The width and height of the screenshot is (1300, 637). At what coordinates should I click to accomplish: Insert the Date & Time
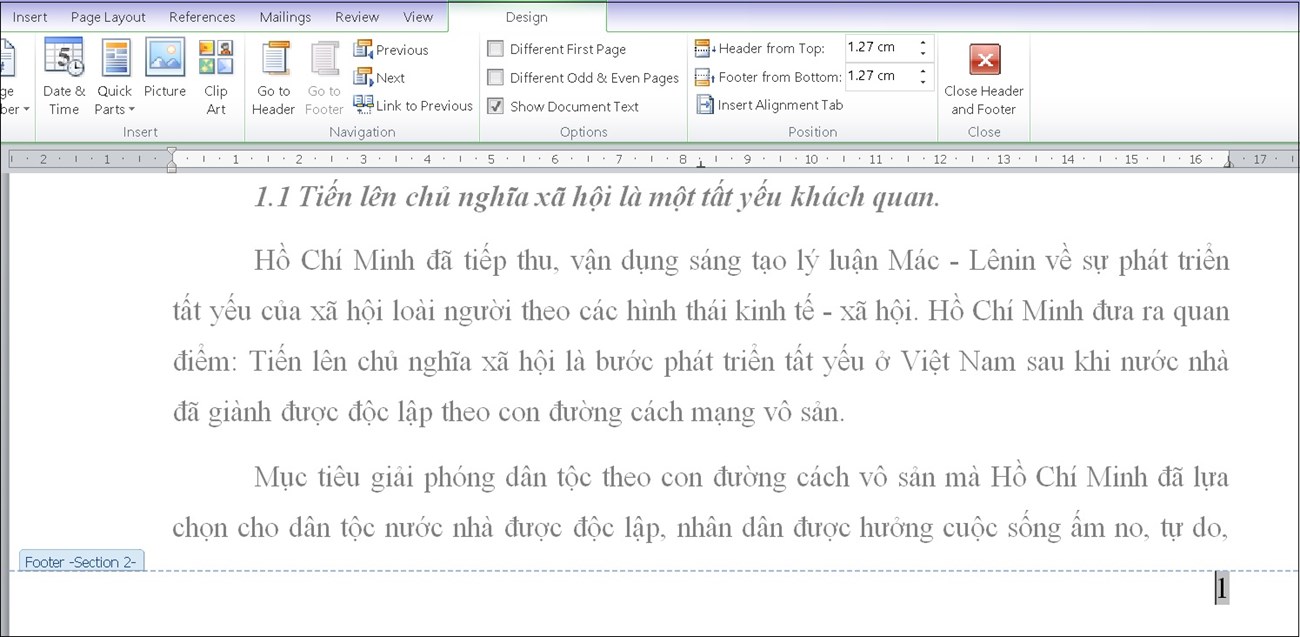tap(63, 75)
